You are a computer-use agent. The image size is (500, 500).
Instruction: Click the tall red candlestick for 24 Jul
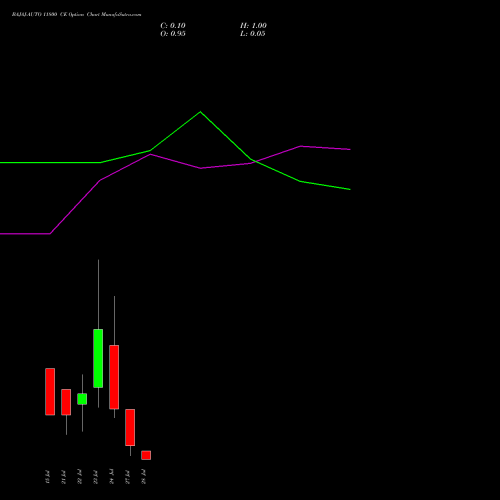point(114,377)
